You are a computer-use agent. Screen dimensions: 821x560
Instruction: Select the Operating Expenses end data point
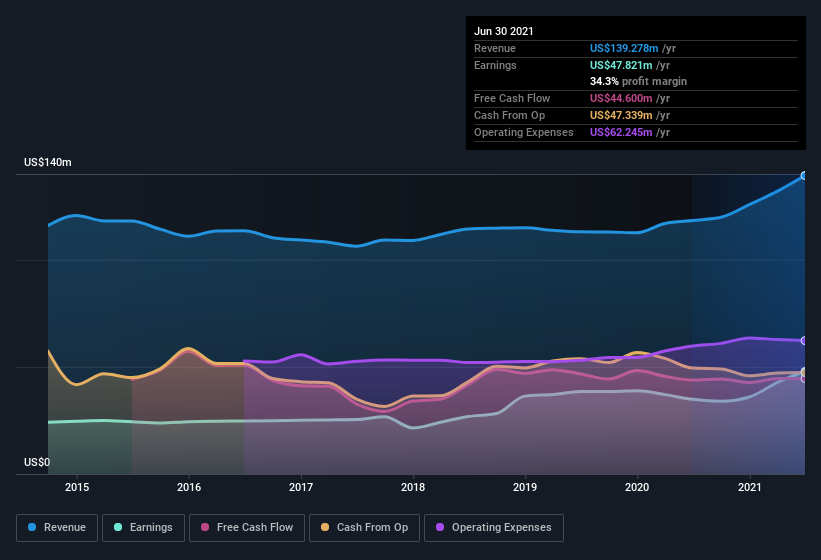click(x=804, y=341)
